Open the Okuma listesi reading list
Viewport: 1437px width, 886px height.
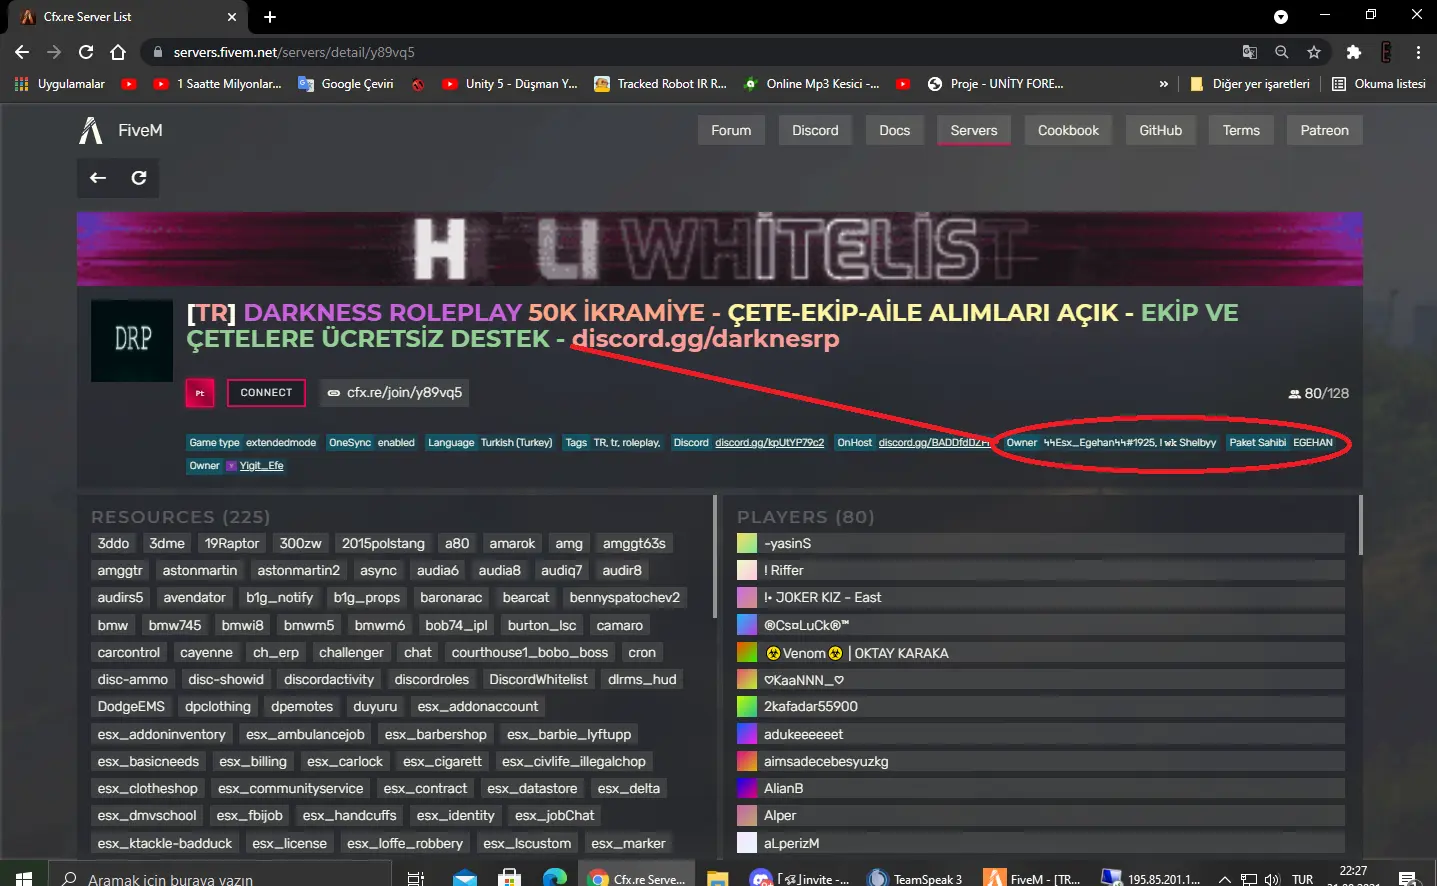pyautogui.click(x=1379, y=84)
